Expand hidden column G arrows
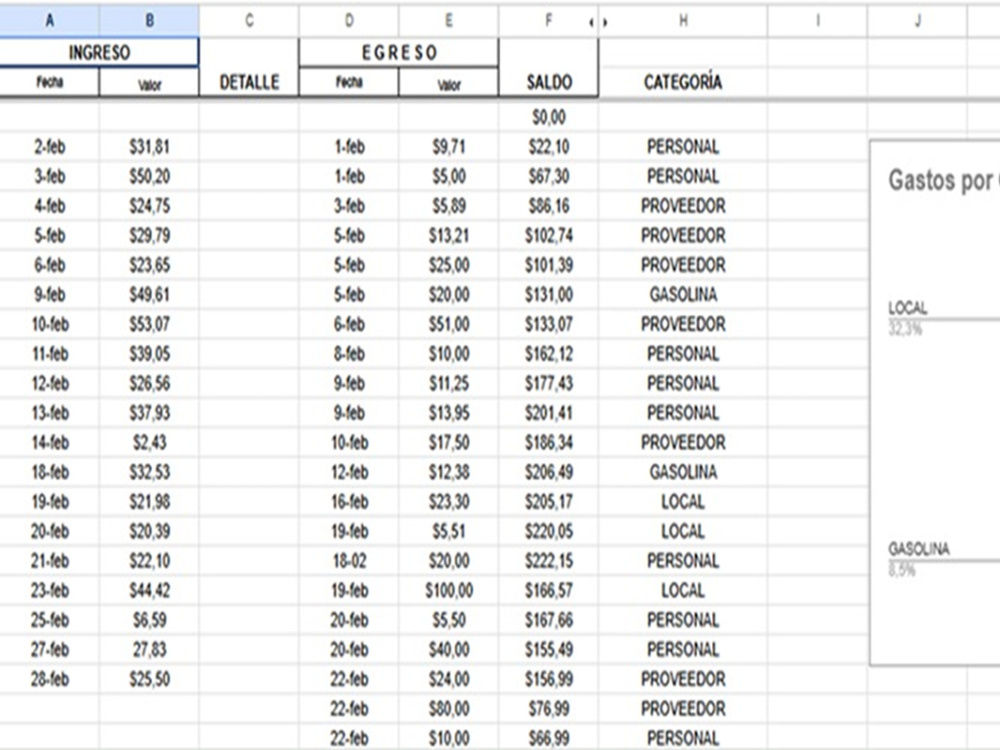 598,22
